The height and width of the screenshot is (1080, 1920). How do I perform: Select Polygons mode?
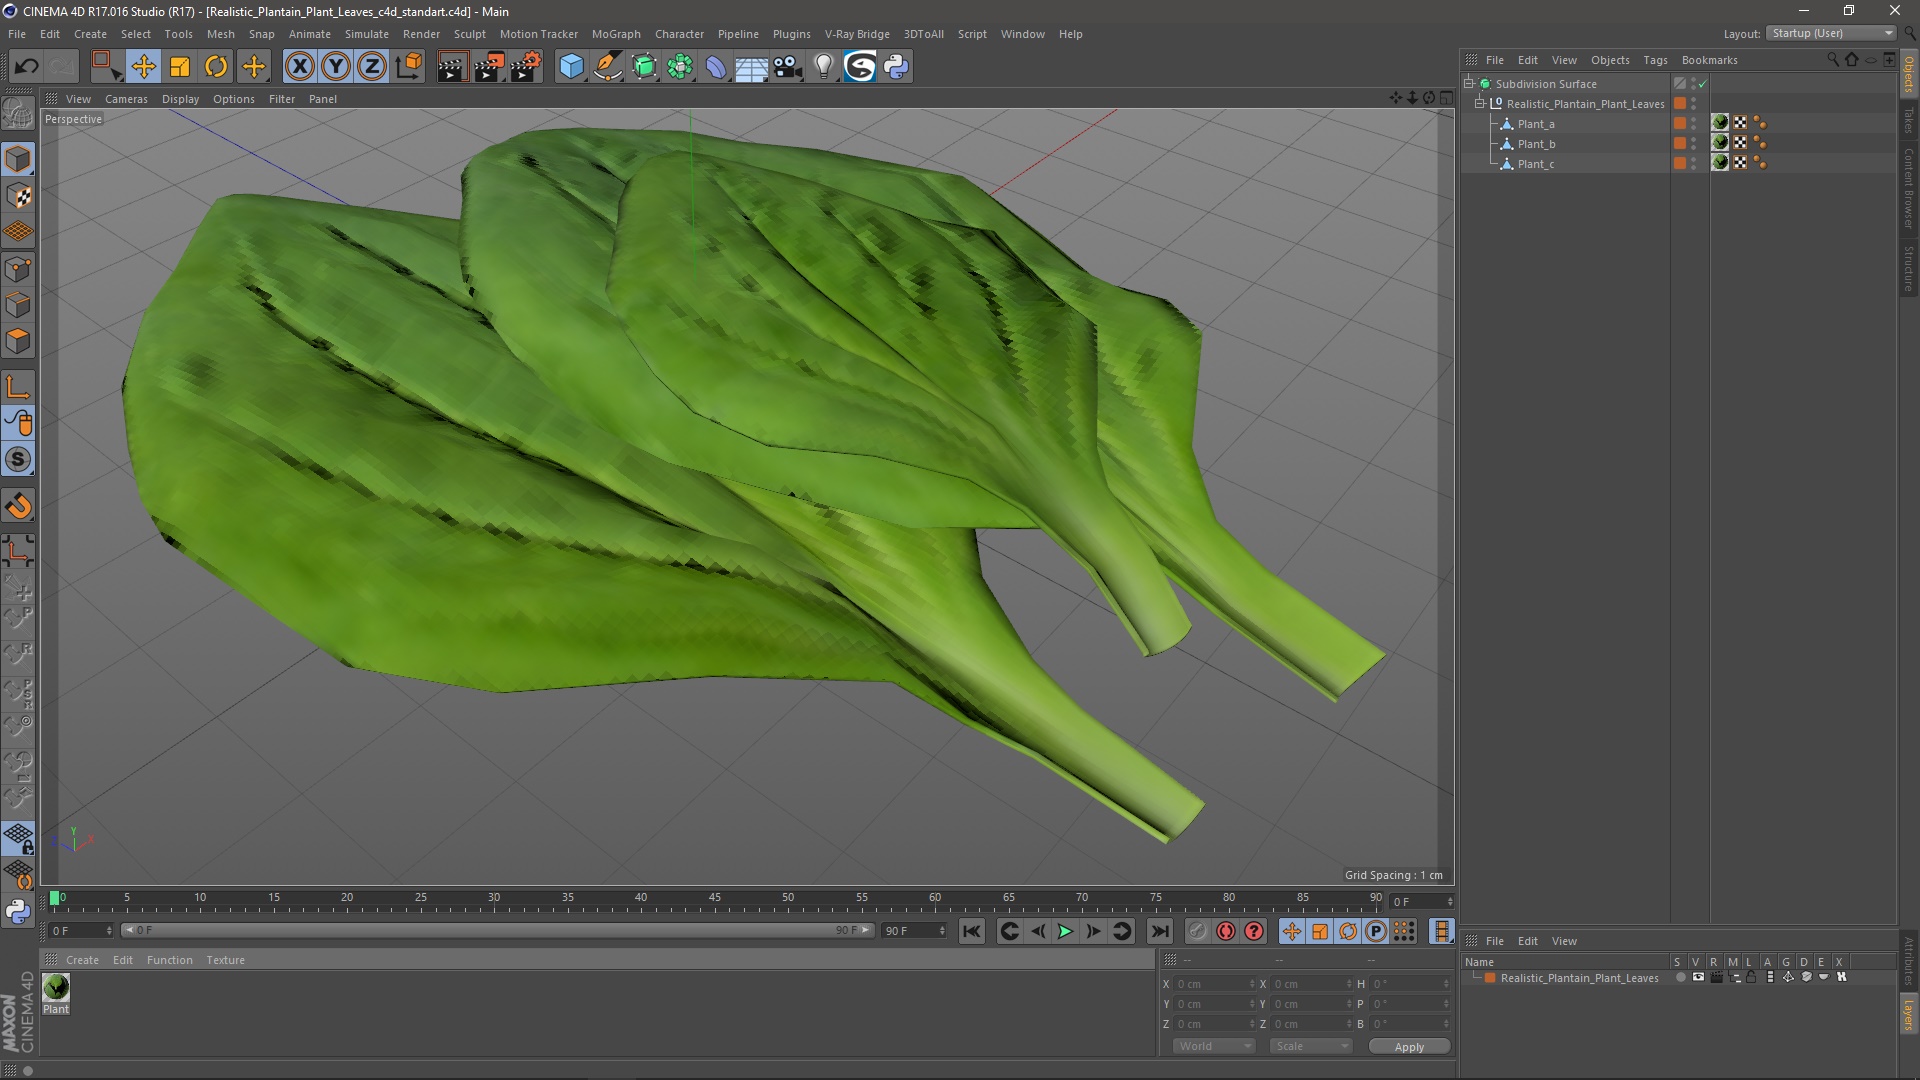pos(18,341)
